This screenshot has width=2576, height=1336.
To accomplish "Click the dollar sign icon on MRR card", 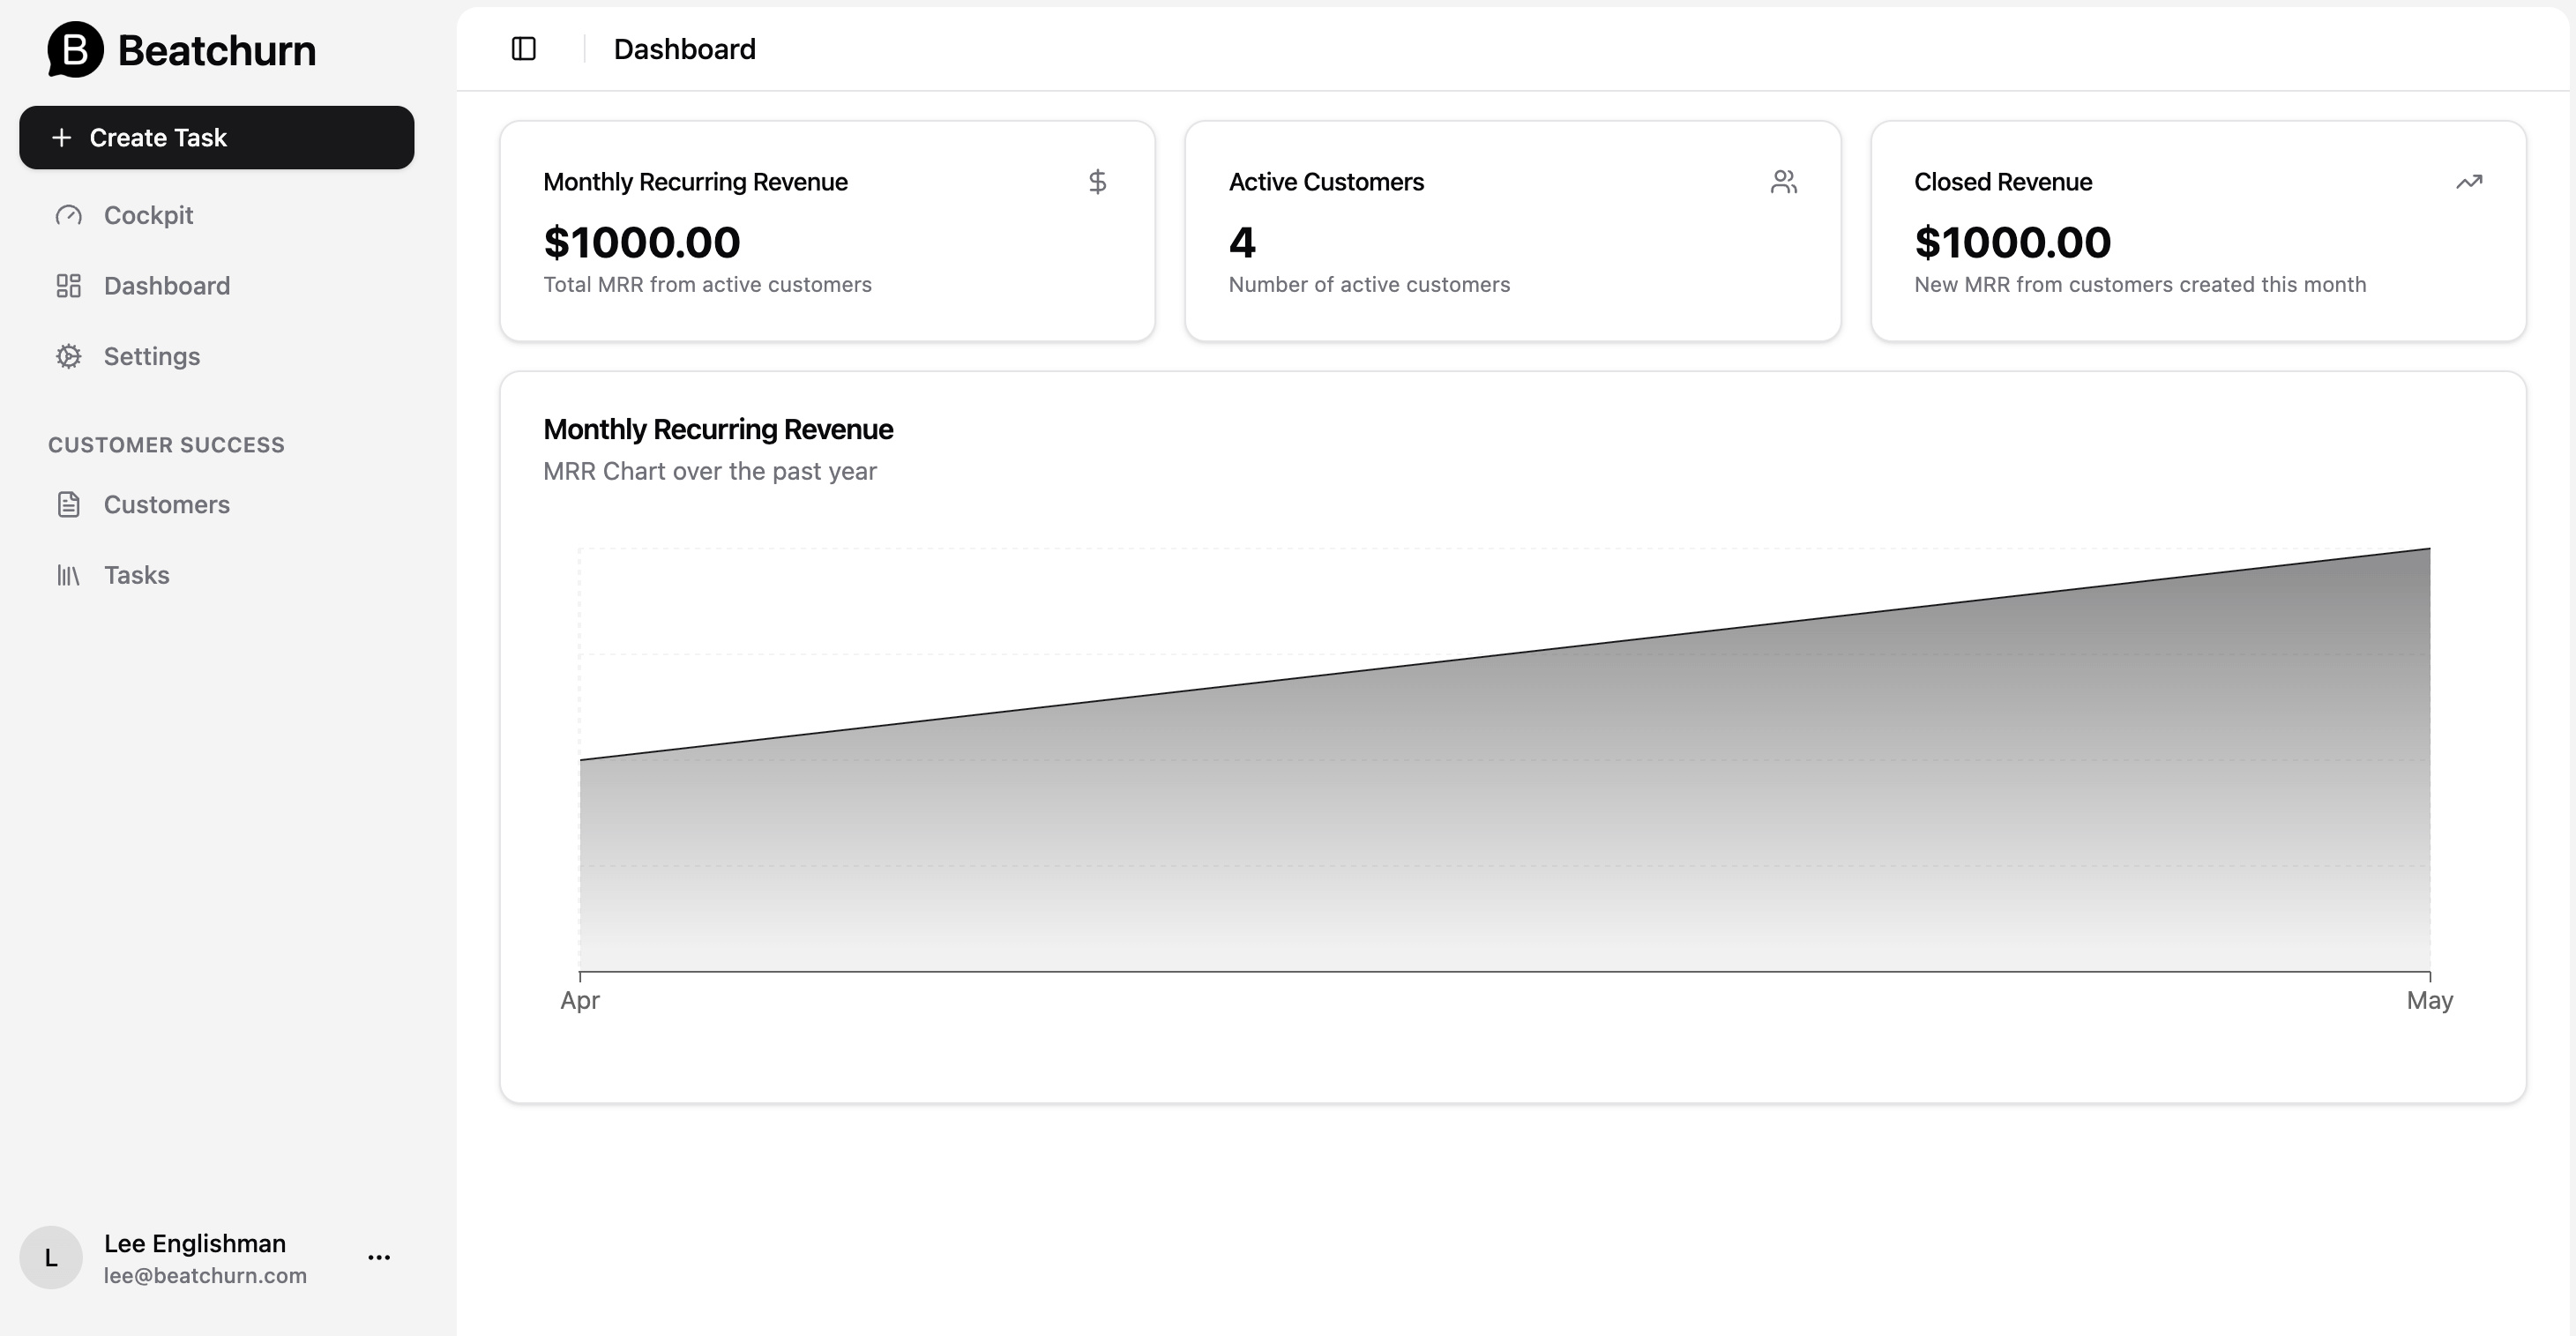I will (x=1097, y=182).
